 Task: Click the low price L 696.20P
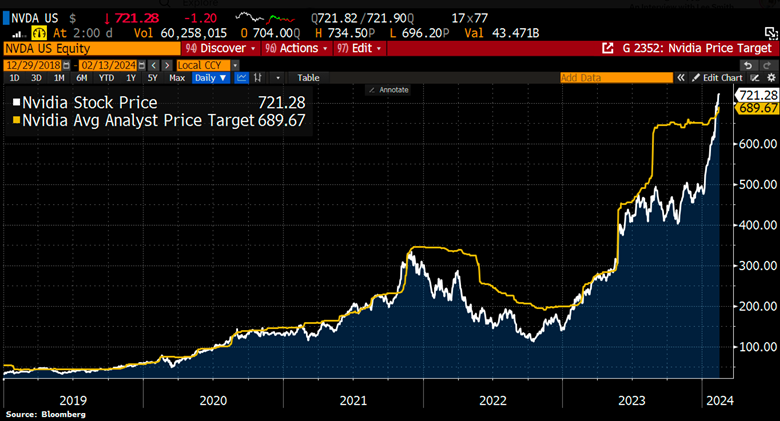(419, 33)
